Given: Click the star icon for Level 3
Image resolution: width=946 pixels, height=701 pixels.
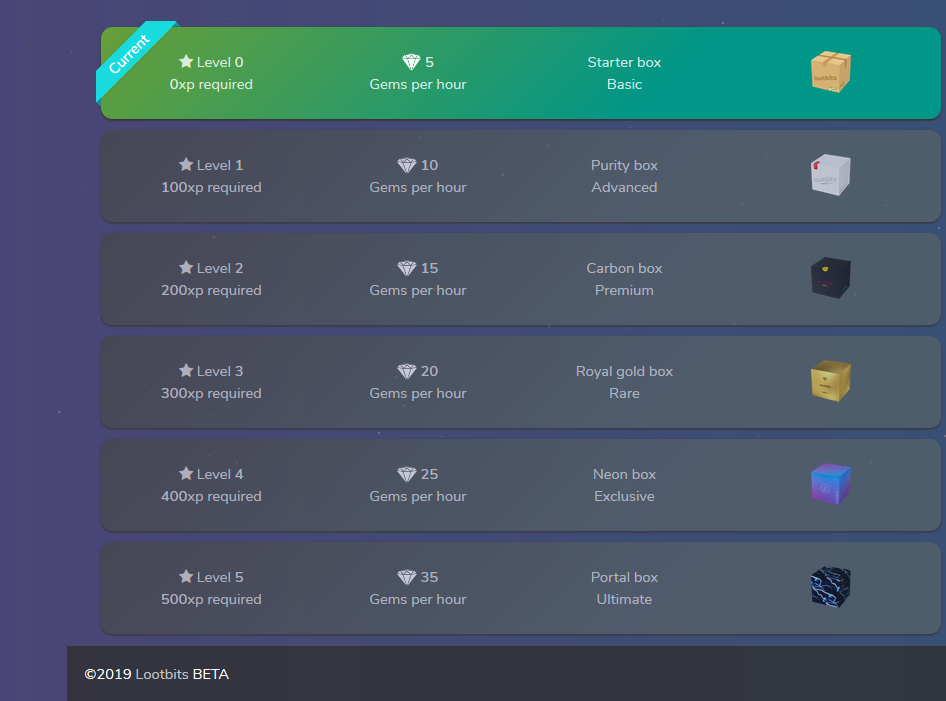Looking at the screenshot, I should tap(184, 370).
